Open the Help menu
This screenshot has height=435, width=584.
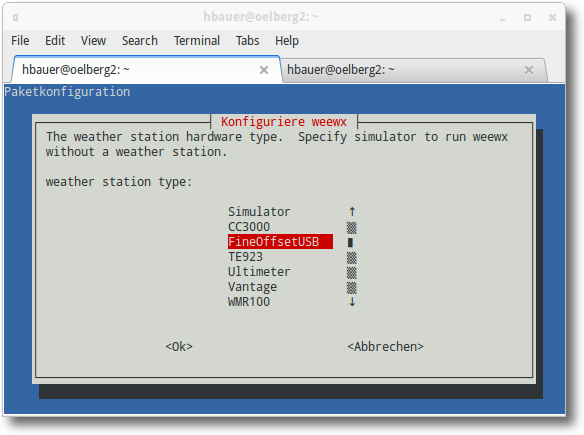pyautogui.click(x=287, y=40)
